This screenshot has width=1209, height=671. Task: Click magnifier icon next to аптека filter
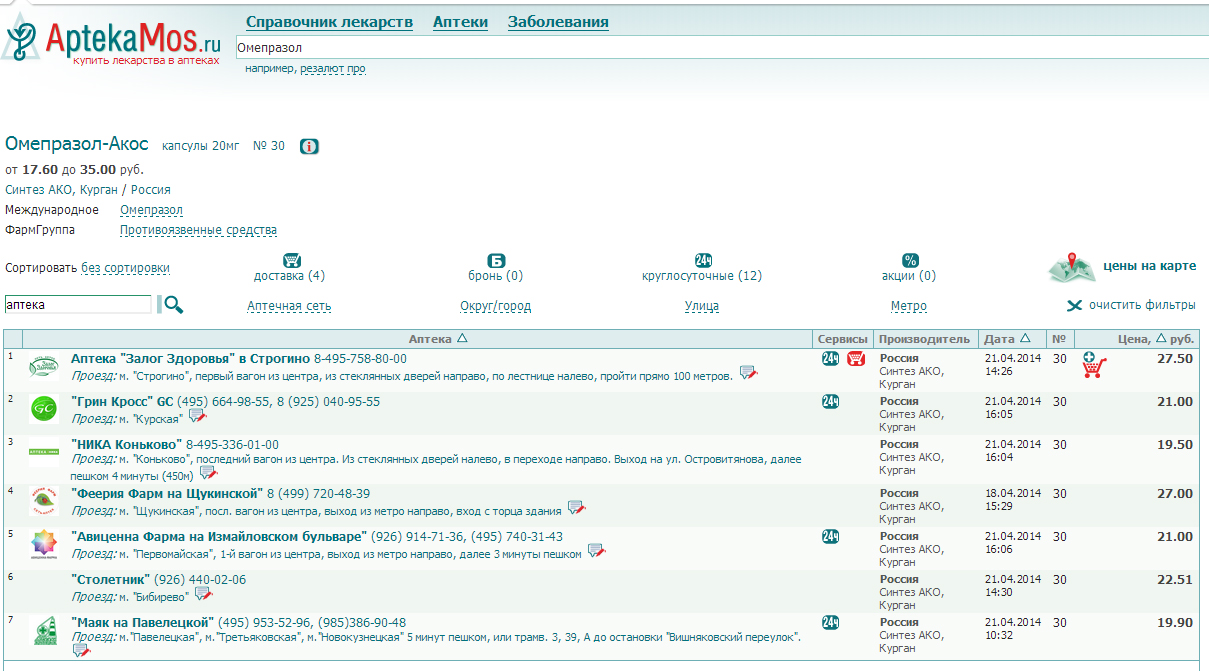coord(173,305)
